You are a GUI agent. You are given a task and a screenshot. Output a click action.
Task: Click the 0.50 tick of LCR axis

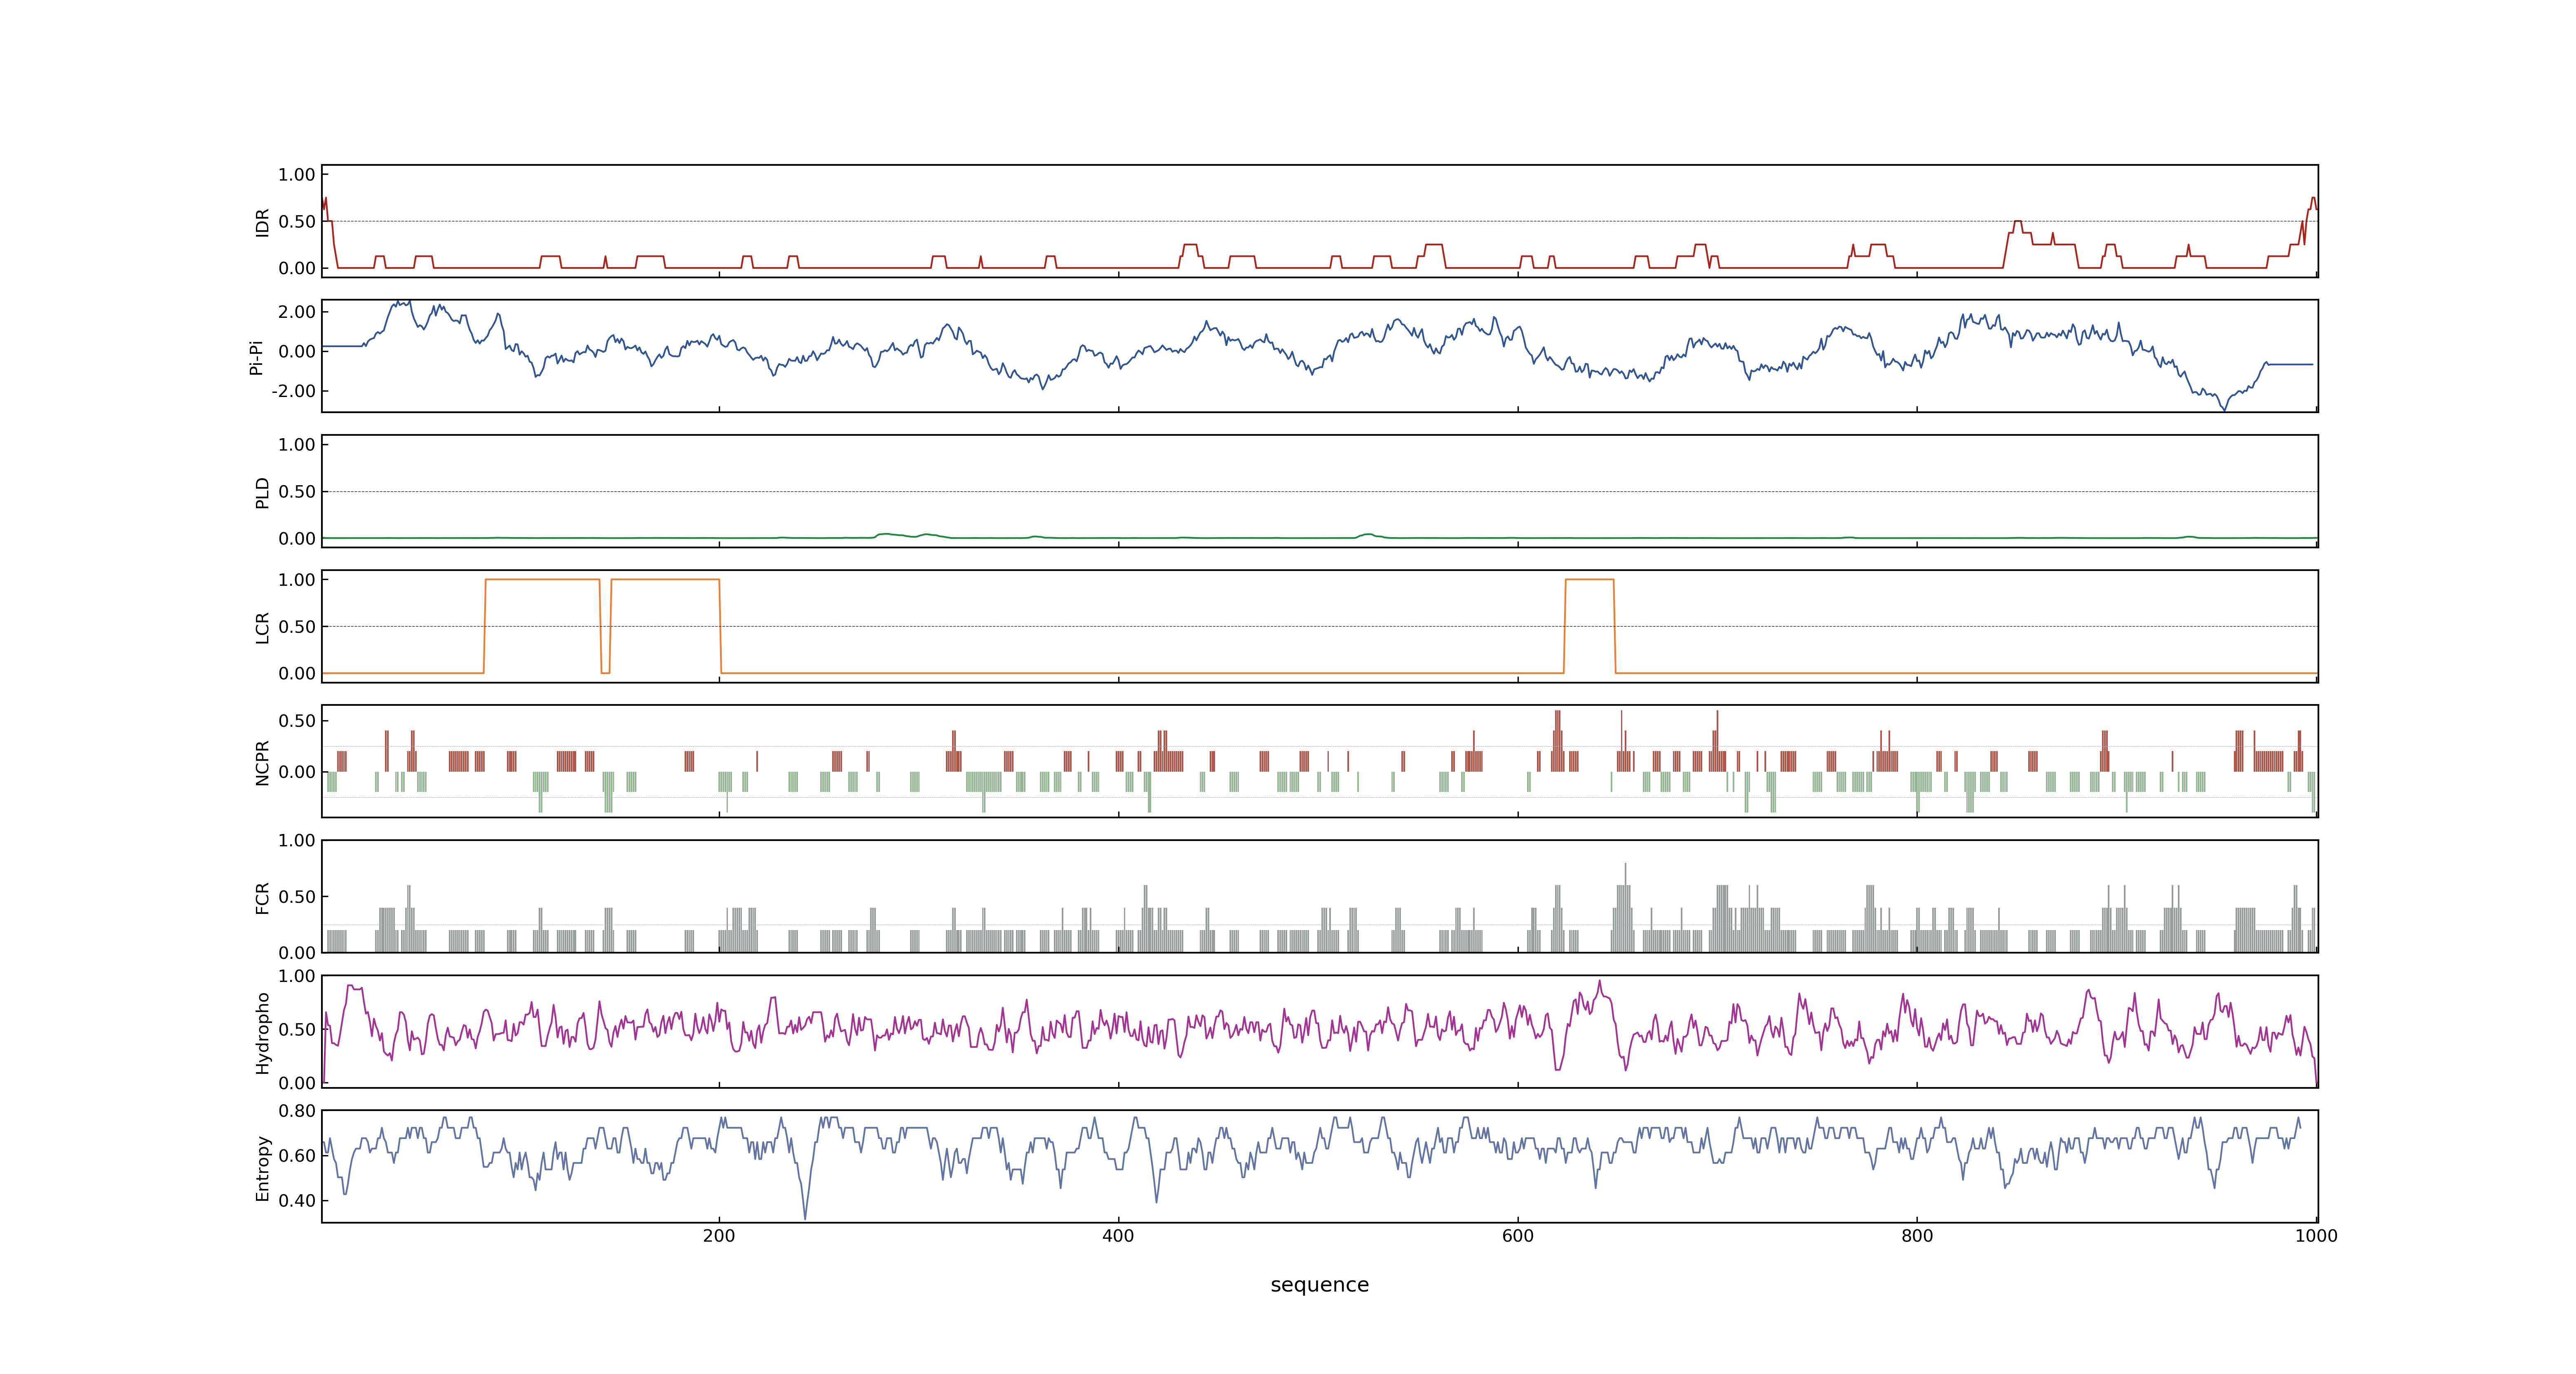(x=297, y=627)
